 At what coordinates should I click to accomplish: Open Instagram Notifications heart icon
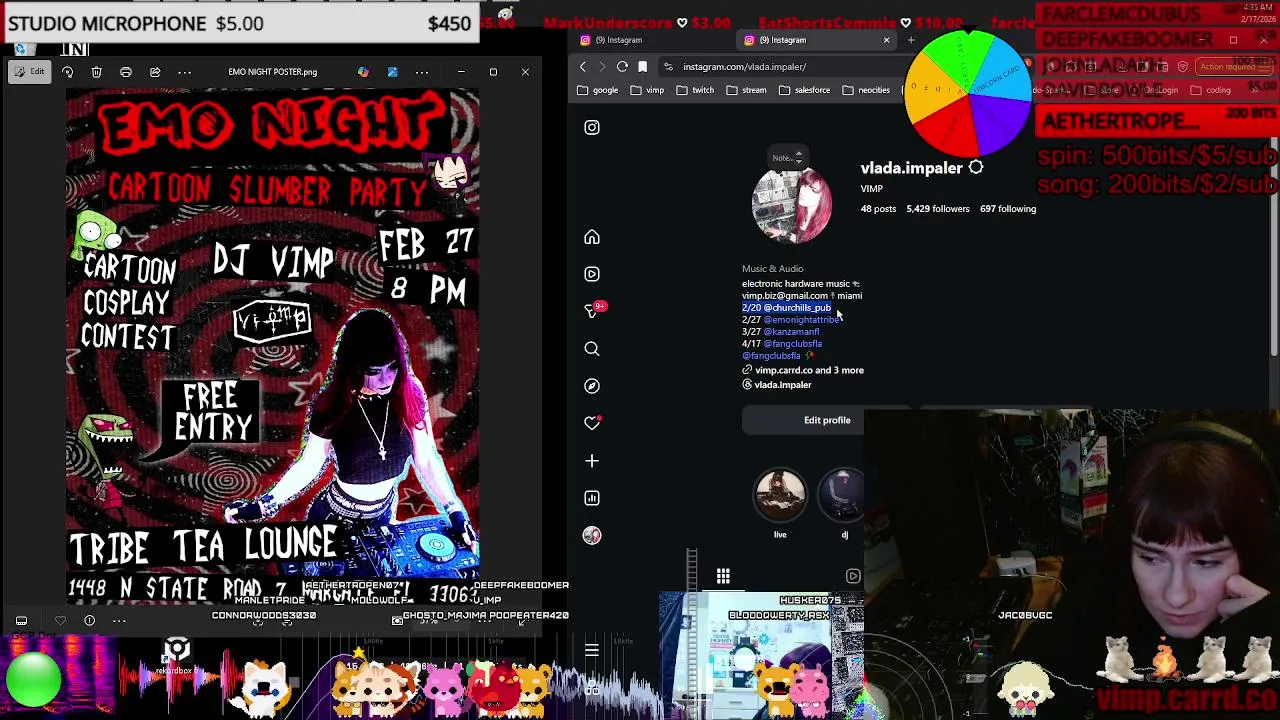click(592, 423)
